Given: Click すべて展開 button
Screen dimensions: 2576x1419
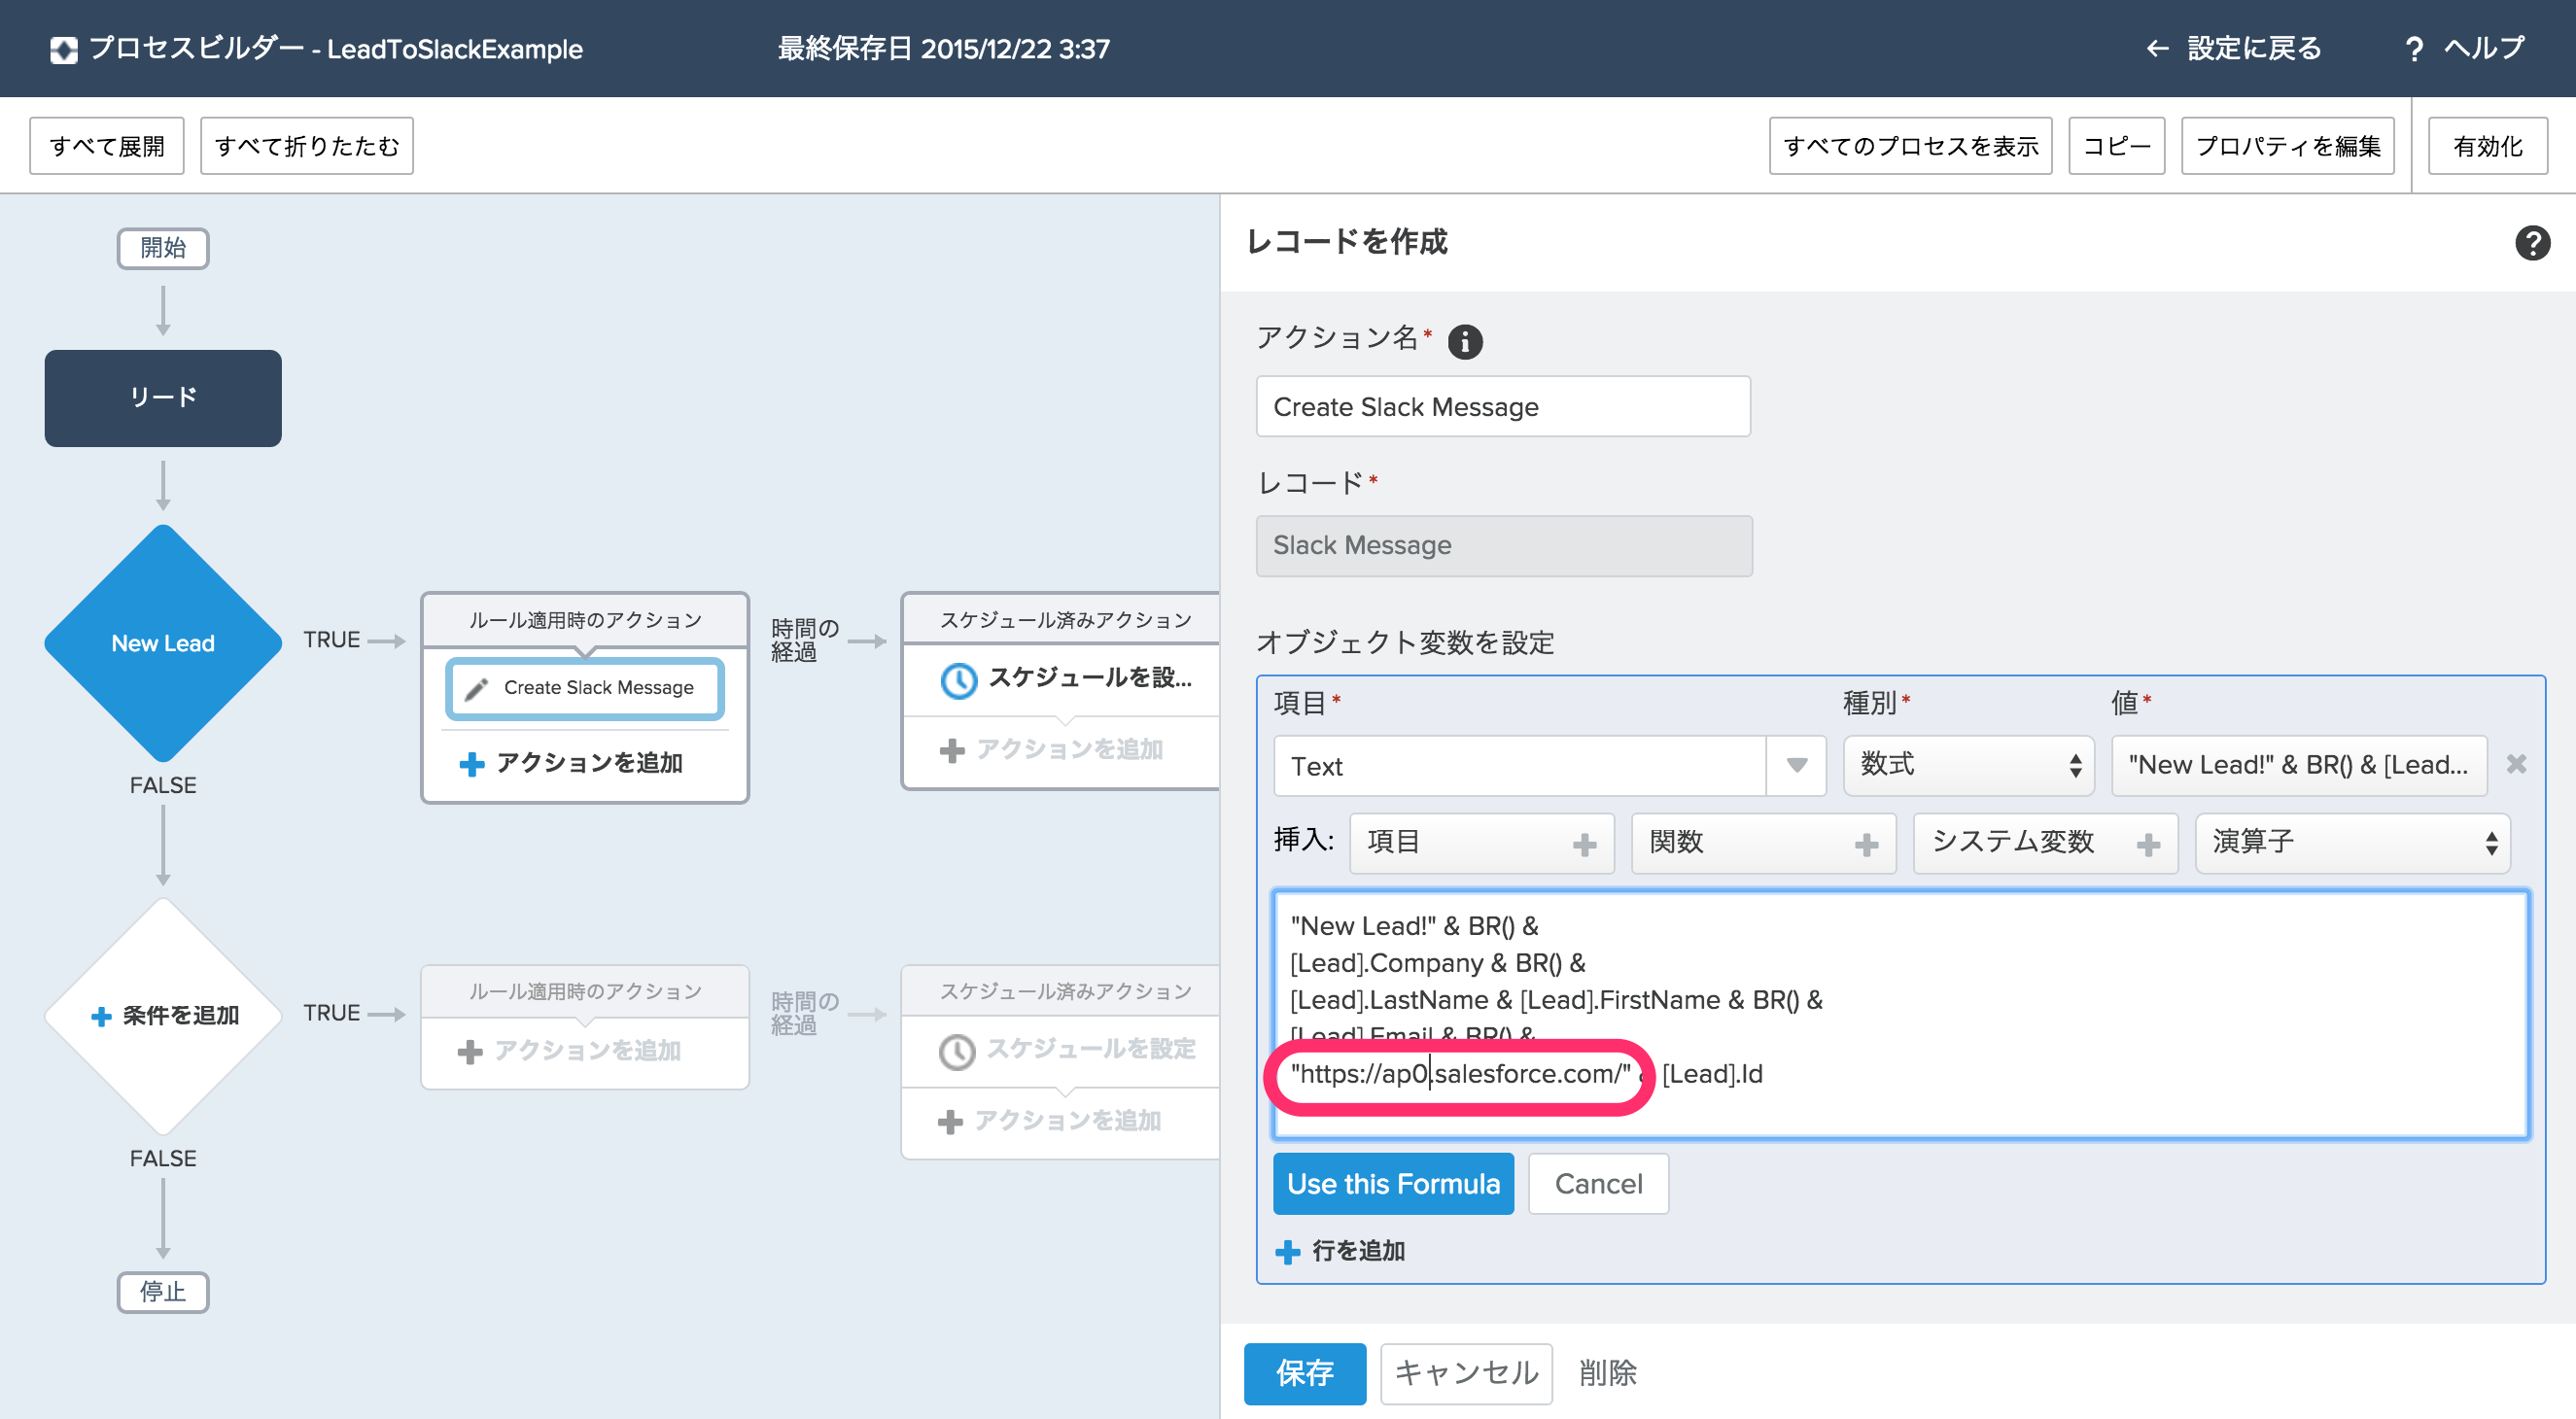Looking at the screenshot, I should point(107,146).
